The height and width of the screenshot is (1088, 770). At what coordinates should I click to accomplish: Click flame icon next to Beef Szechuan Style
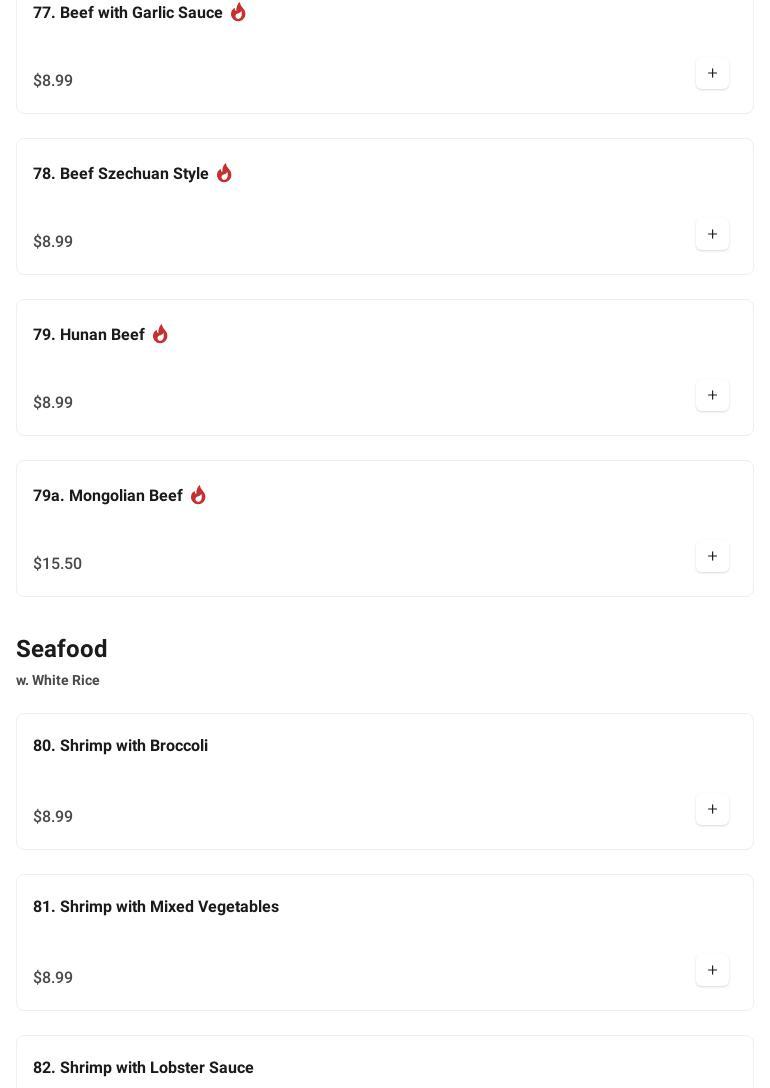[x=224, y=173]
